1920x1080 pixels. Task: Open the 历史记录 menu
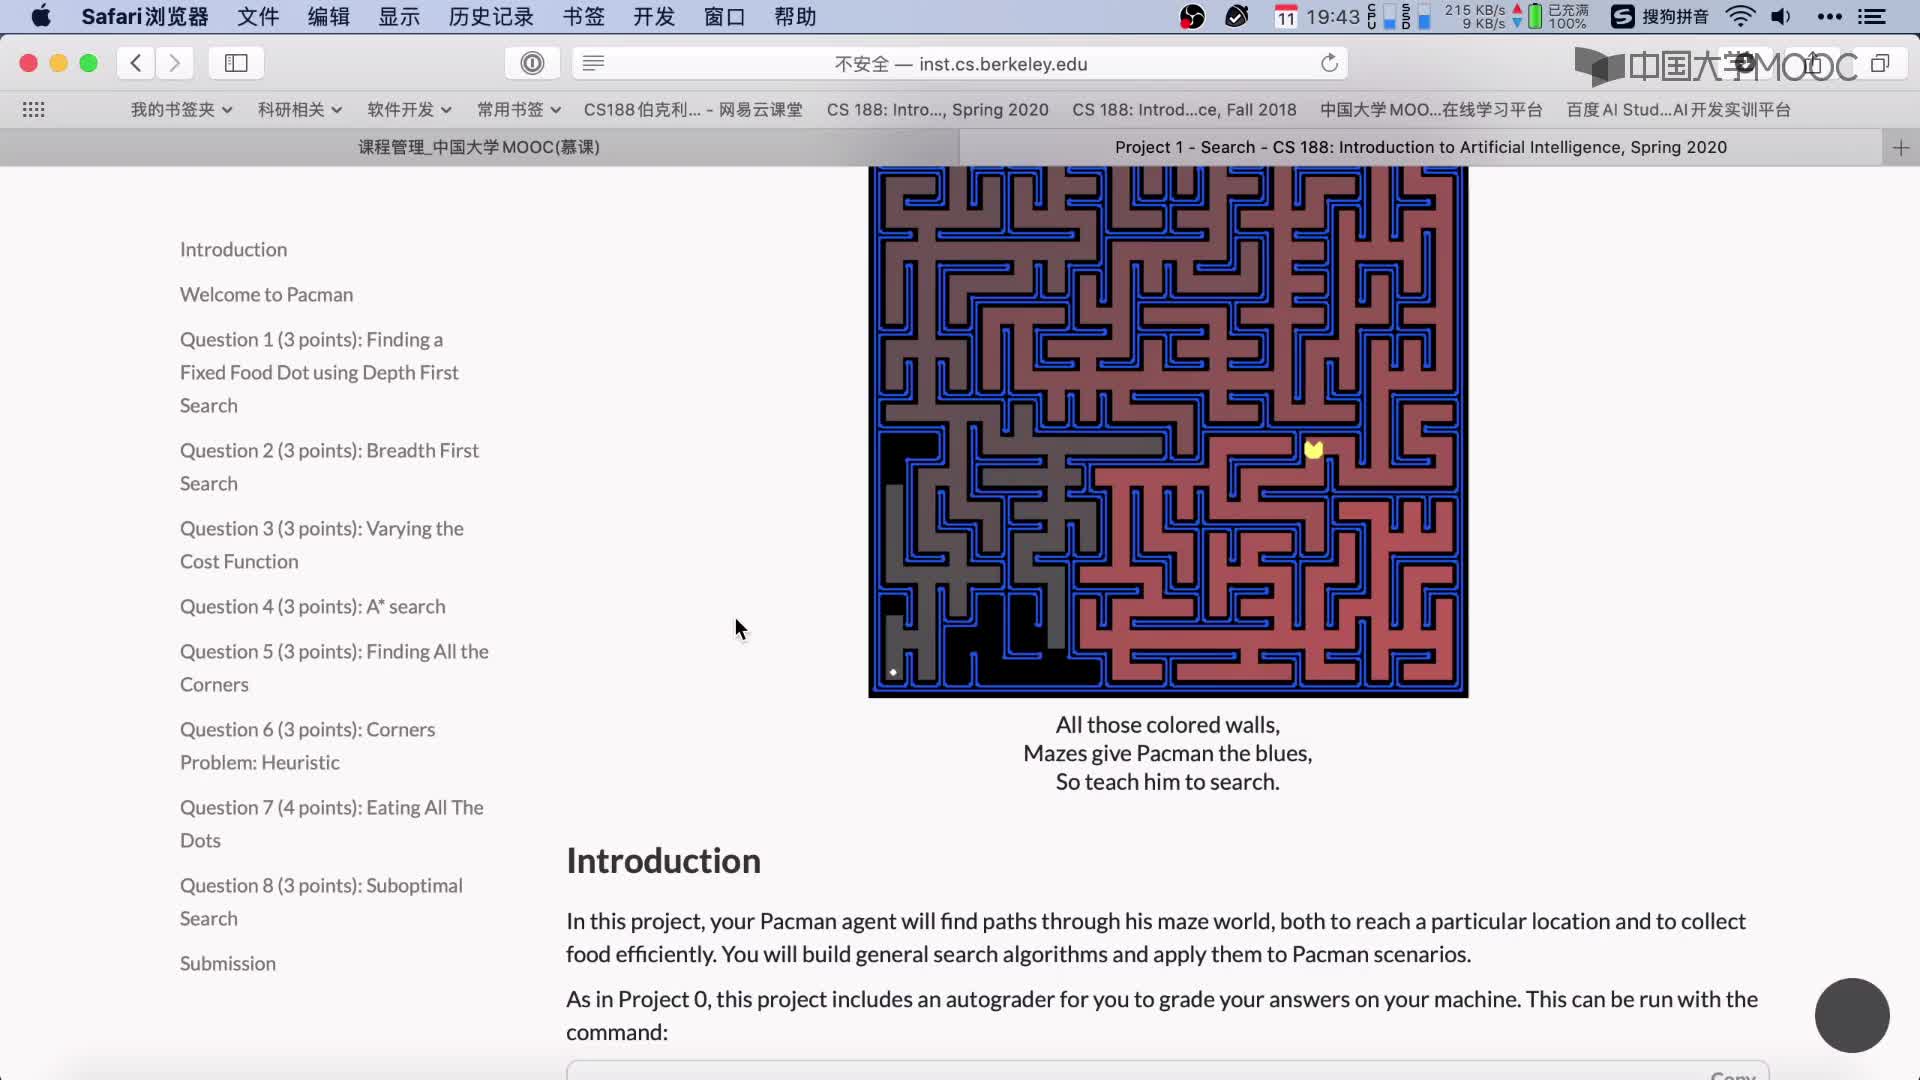tap(491, 16)
